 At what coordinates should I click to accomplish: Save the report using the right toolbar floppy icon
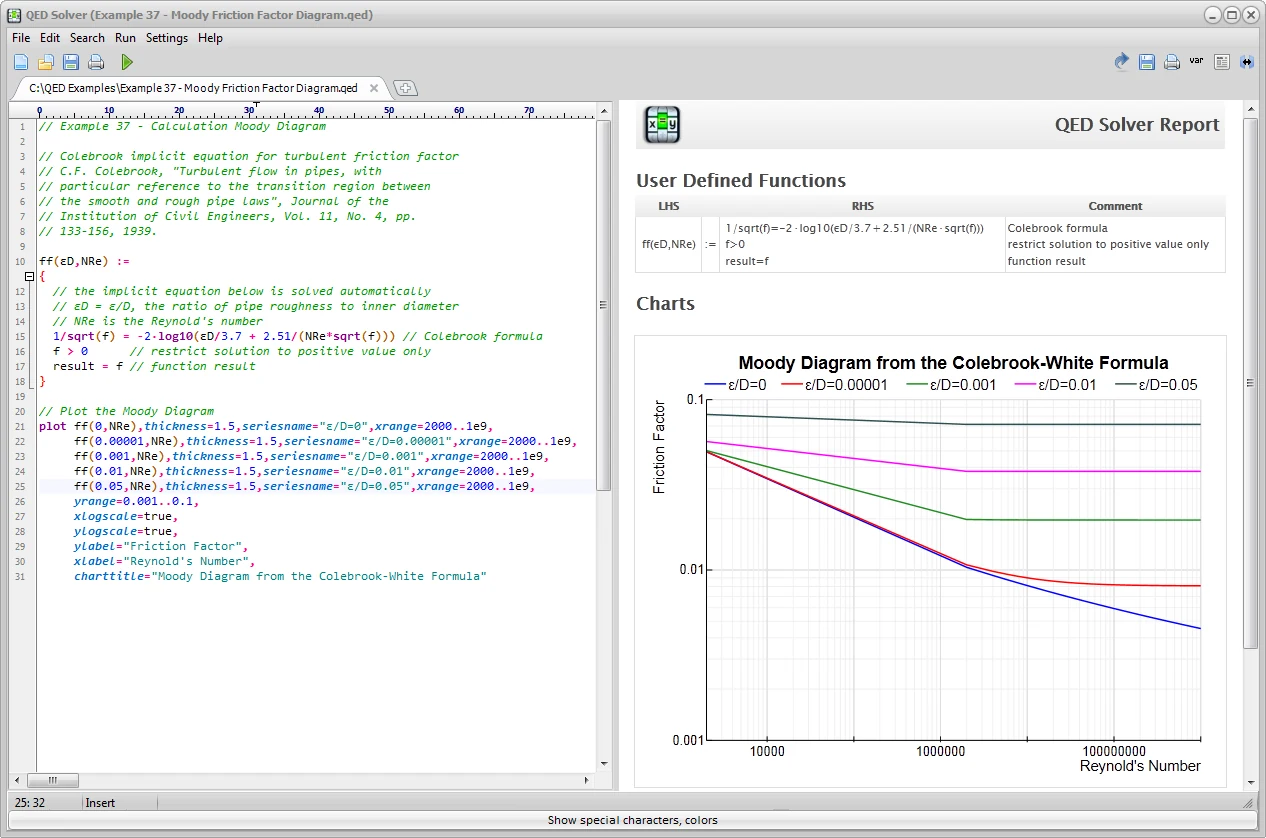coord(1147,62)
